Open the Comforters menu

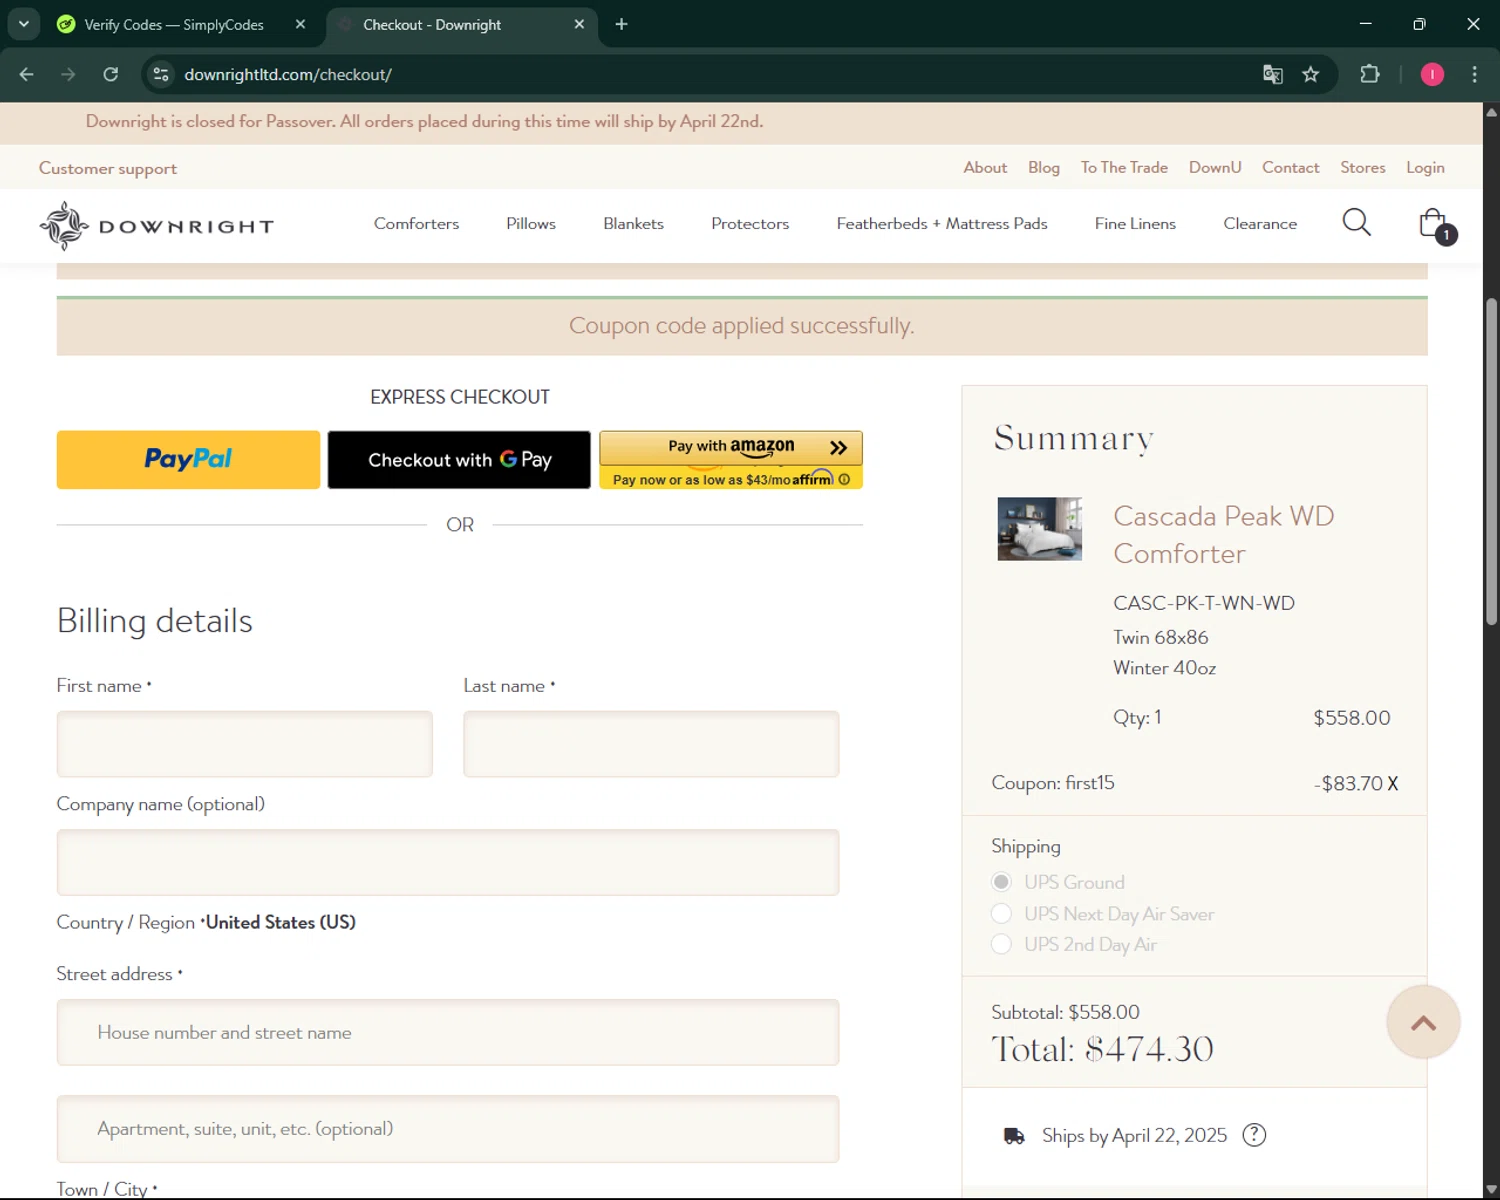(x=416, y=224)
